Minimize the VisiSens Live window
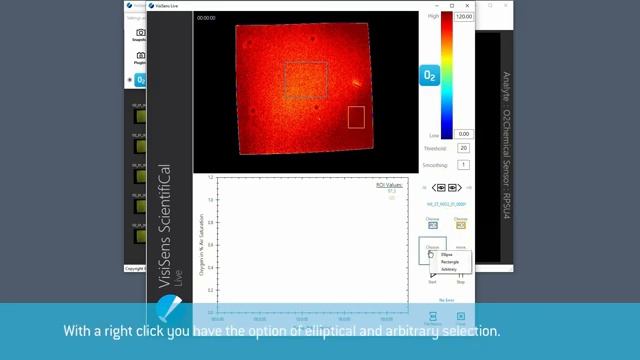The image size is (640, 360). pyautogui.click(x=437, y=6)
